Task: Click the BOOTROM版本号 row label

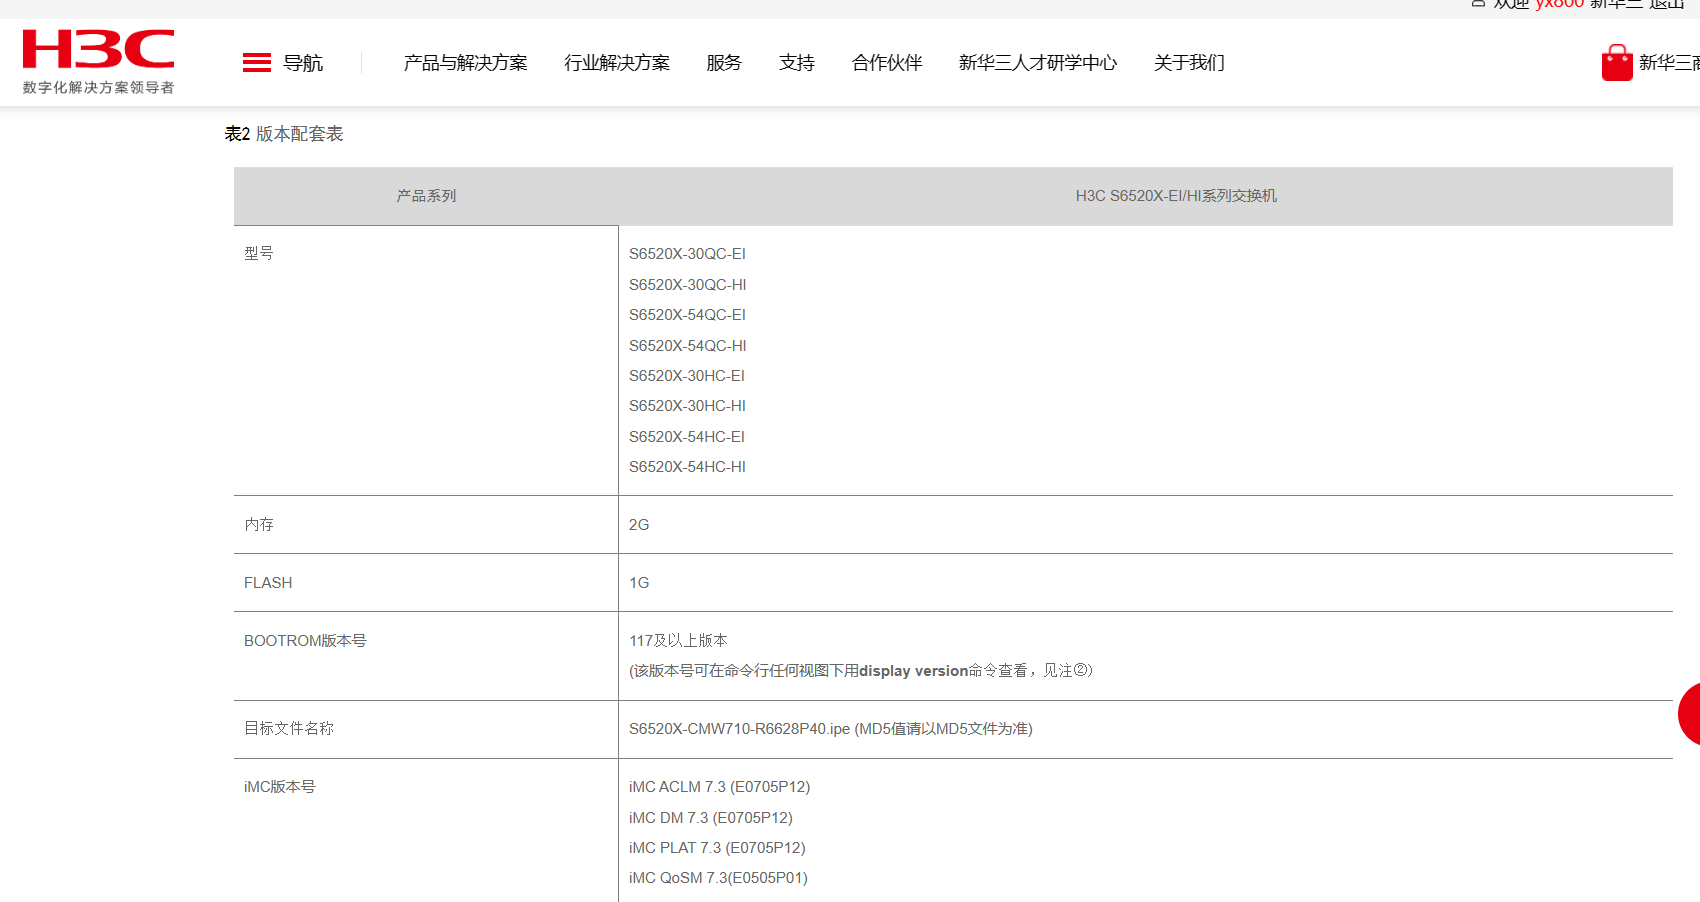Action: [305, 641]
